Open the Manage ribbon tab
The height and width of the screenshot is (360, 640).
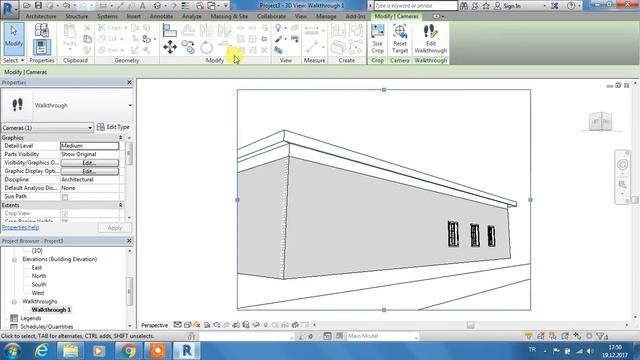click(x=326, y=16)
